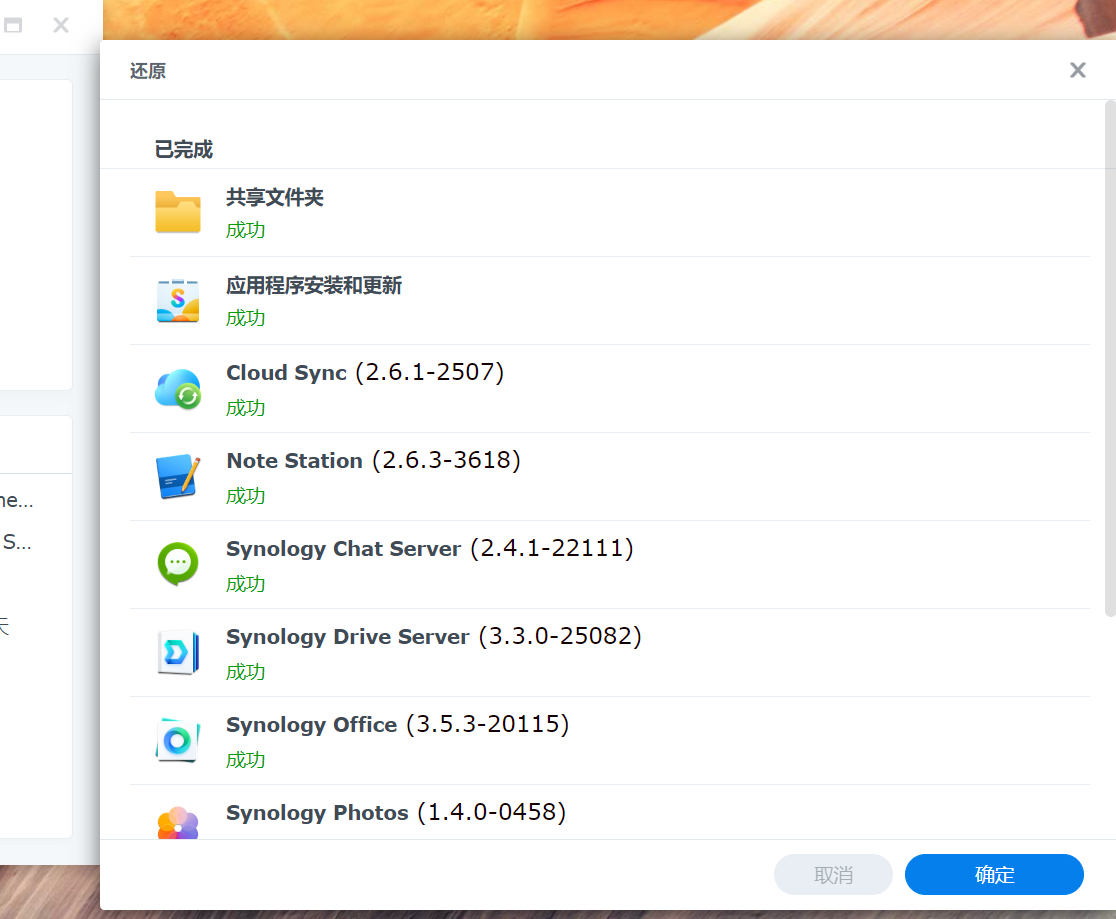Image resolution: width=1116 pixels, height=919 pixels.
Task: Select Note Station (2.6.3-3618) text
Action: [374, 461]
